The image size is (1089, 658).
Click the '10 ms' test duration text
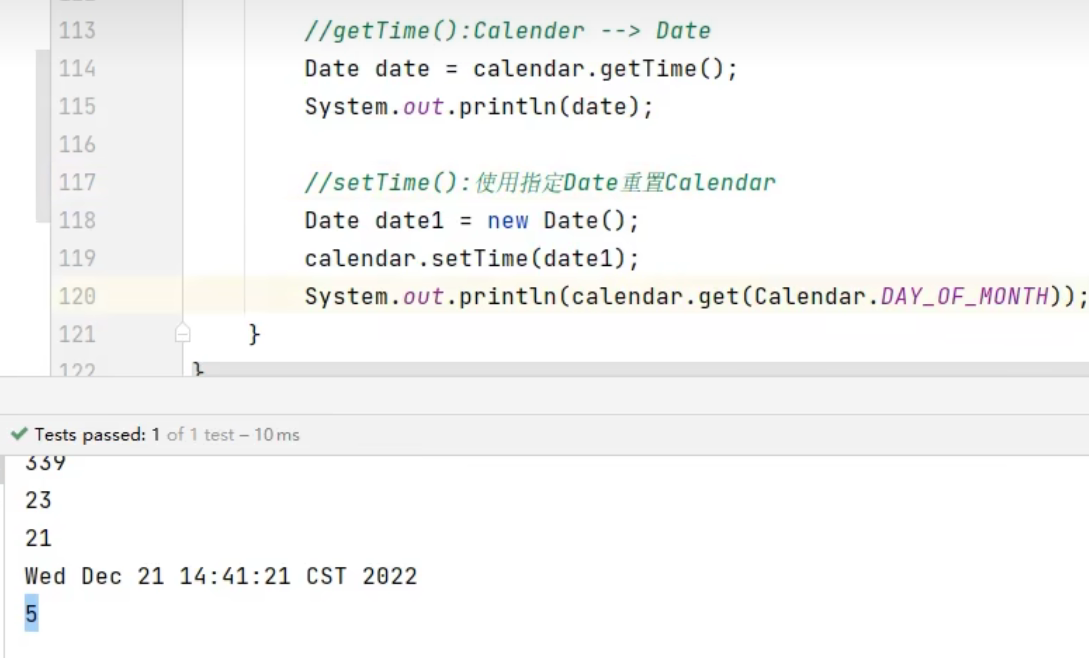(276, 435)
